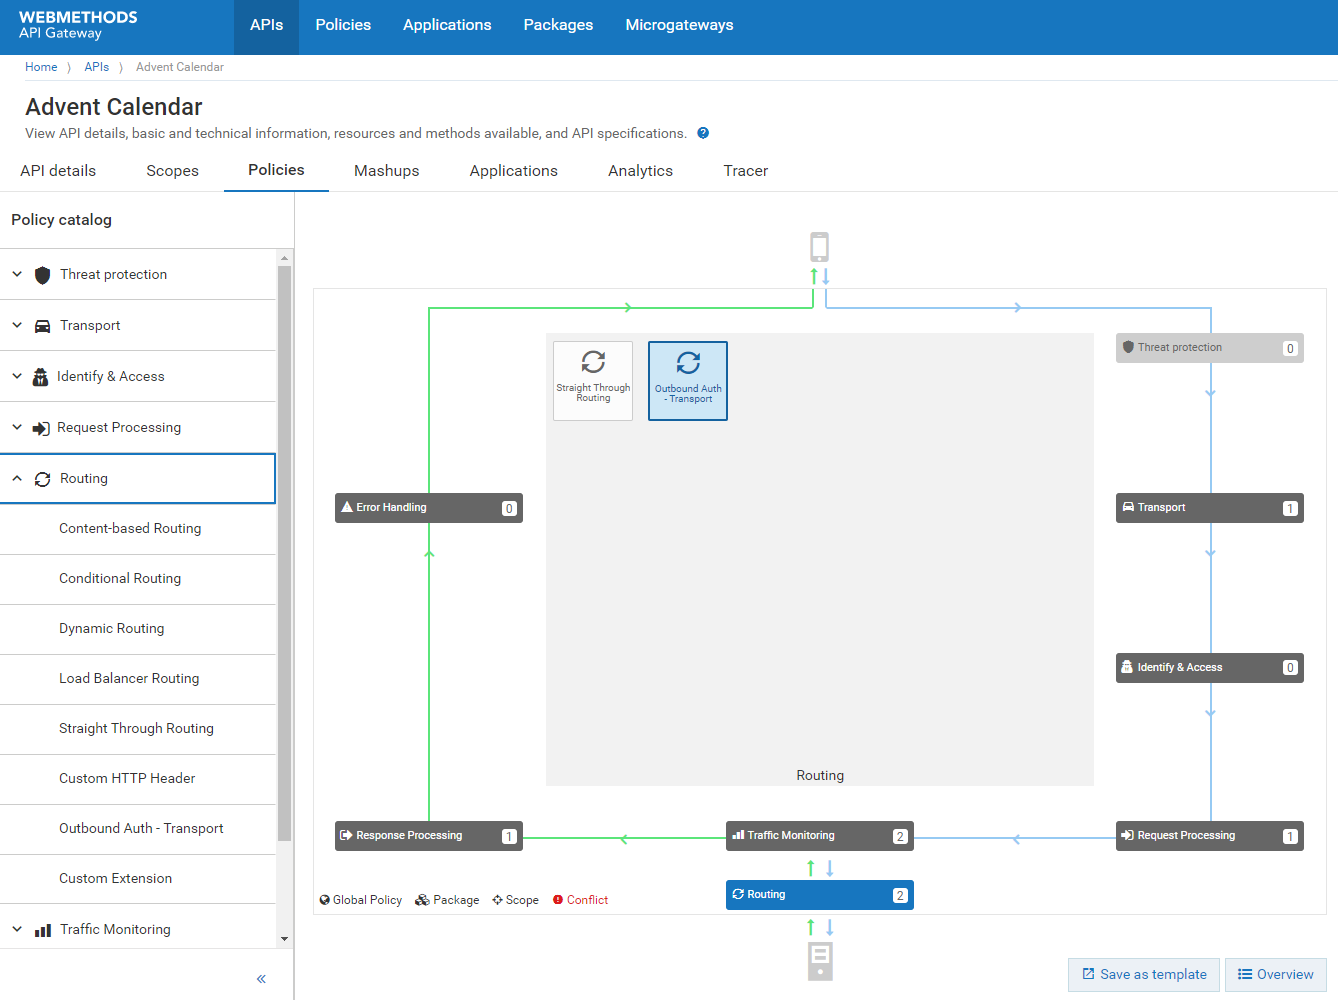
Task: Select the Straight Through Routing policy tile
Action: pos(593,380)
